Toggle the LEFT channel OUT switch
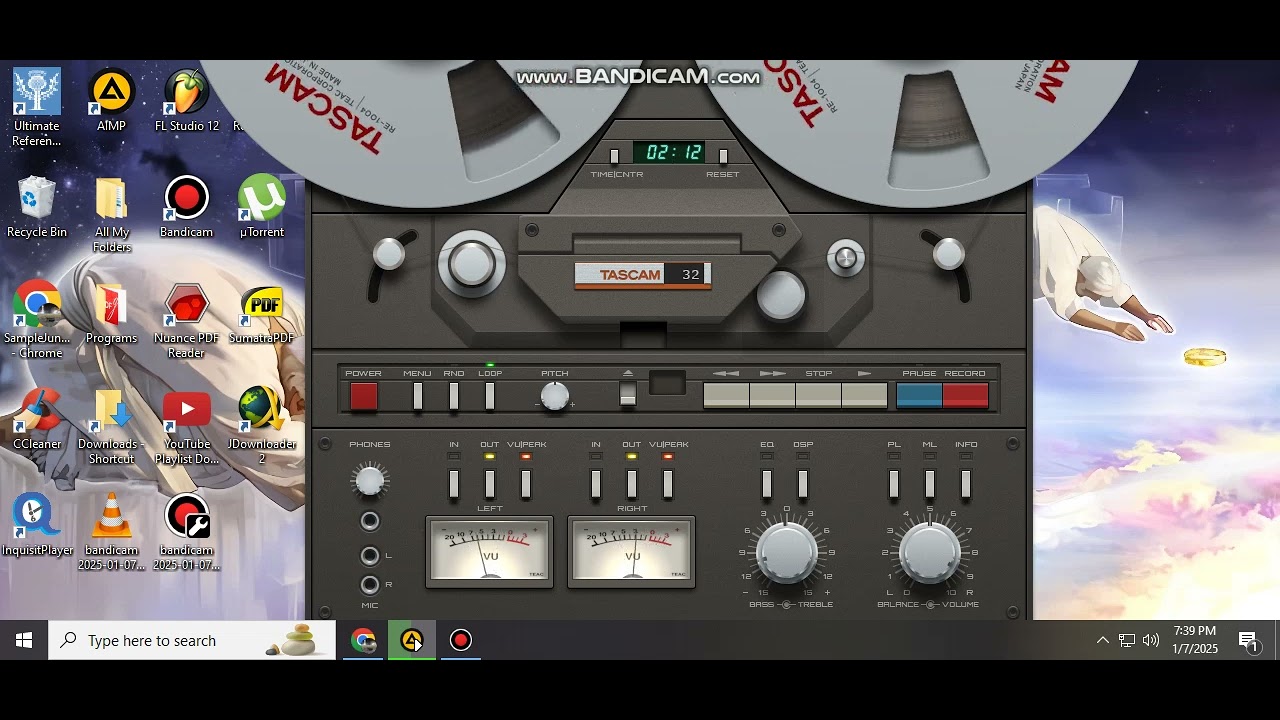 pyautogui.click(x=490, y=484)
